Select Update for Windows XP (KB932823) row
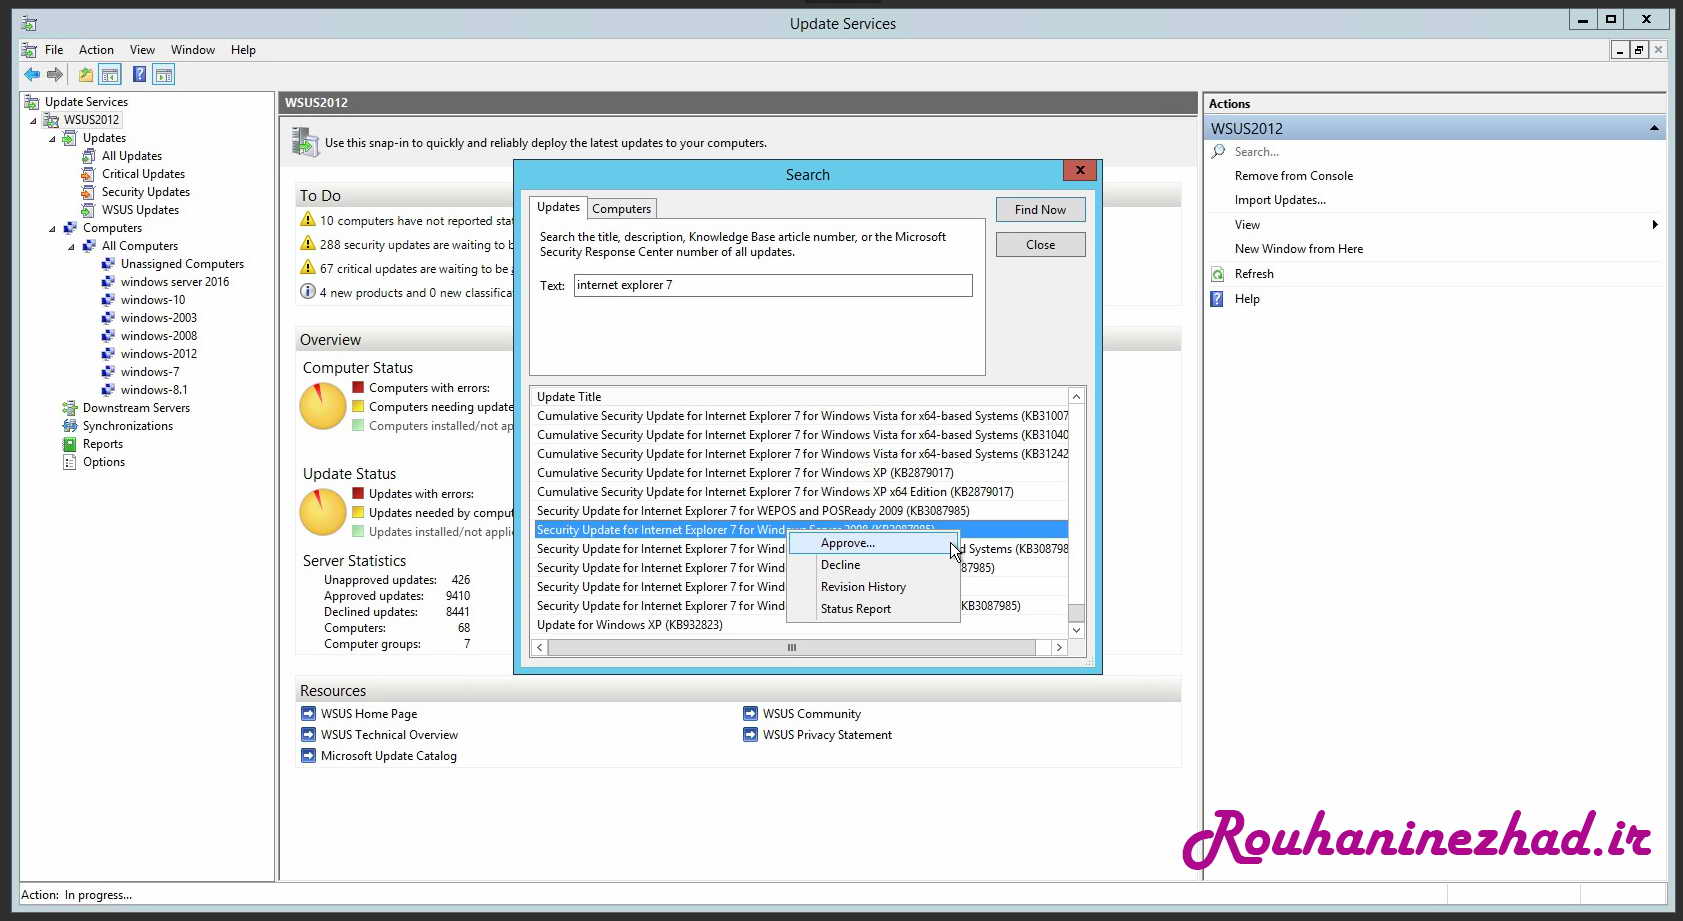The image size is (1683, 921). pos(800,625)
